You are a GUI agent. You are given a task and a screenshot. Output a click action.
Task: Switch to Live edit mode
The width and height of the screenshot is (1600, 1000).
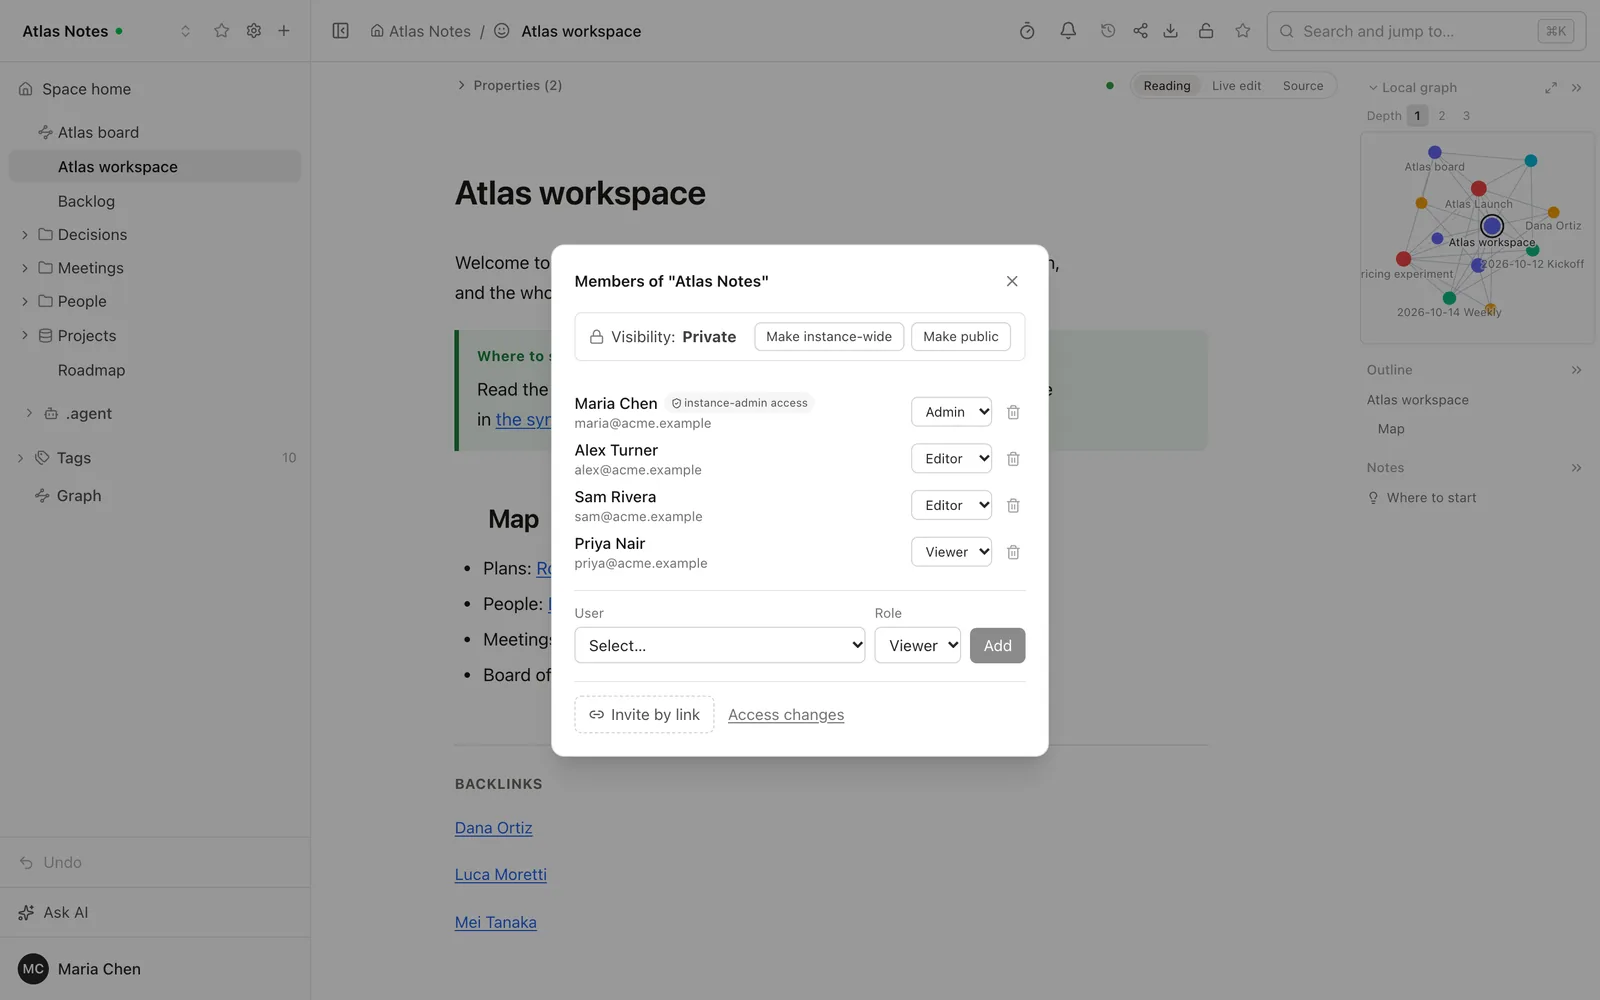tap(1236, 86)
